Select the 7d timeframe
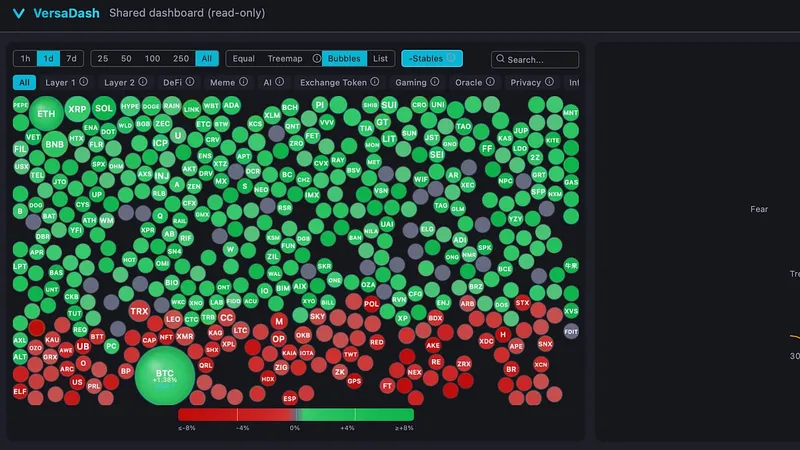Viewport: 800px width, 450px height. (71, 59)
